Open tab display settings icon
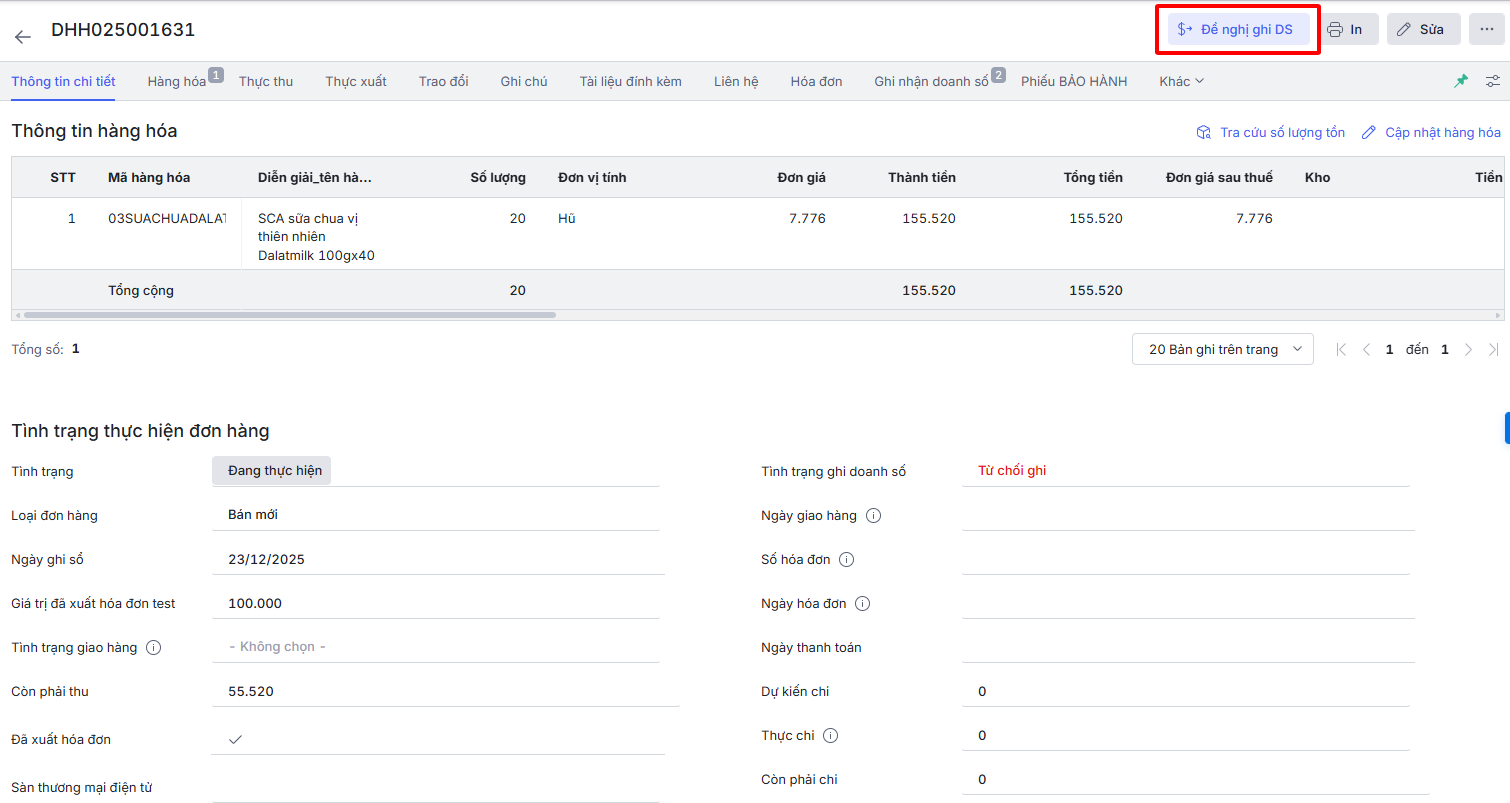The height and width of the screenshot is (803, 1510). point(1493,81)
